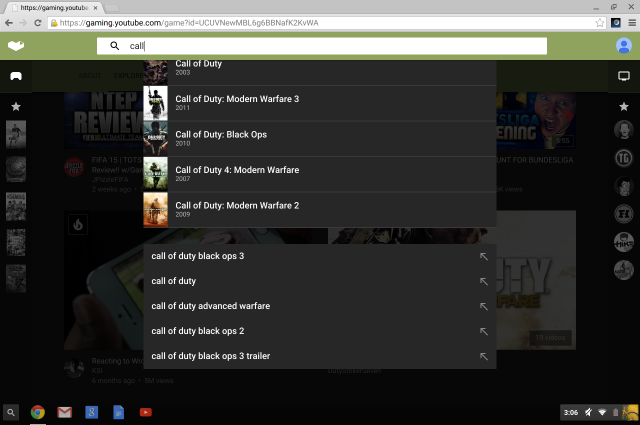
Task: Open the system tray clock showing 3:06
Action: tap(570, 412)
